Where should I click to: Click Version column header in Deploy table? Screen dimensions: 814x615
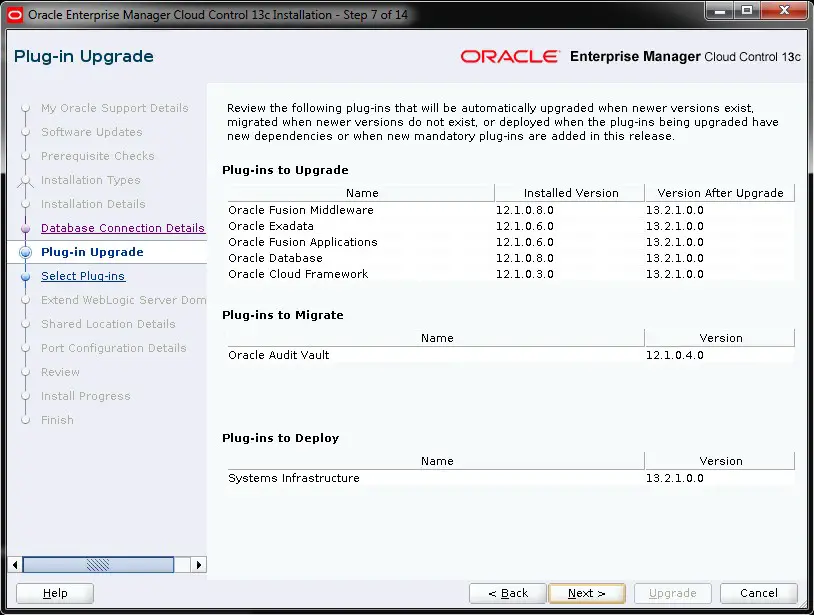[720, 461]
